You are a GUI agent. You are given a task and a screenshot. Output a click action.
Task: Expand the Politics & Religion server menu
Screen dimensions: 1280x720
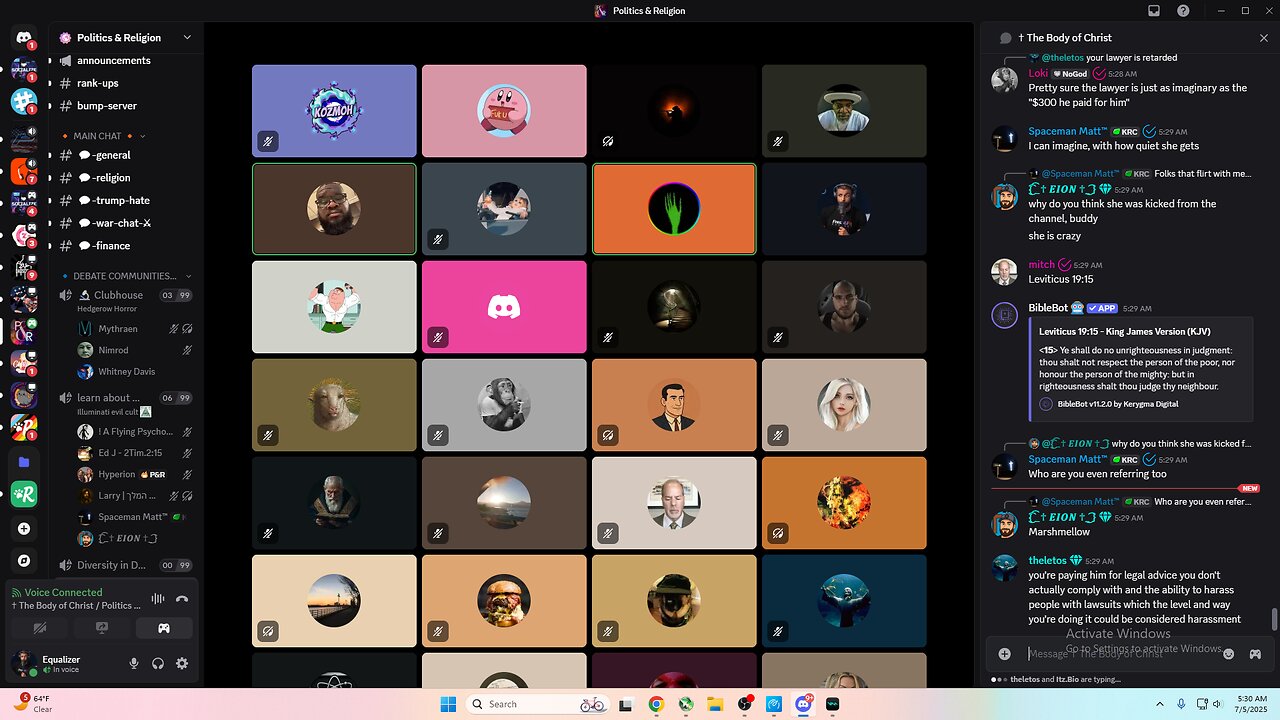(125, 38)
